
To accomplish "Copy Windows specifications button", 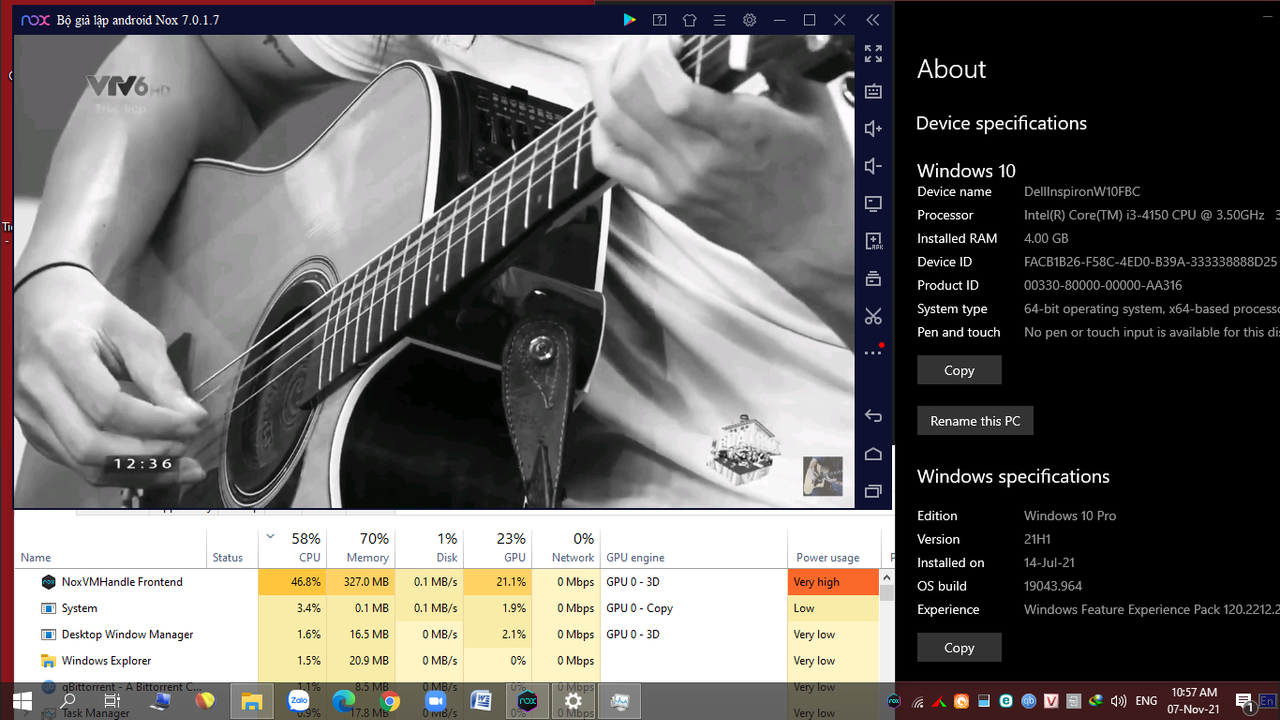I will [959, 647].
